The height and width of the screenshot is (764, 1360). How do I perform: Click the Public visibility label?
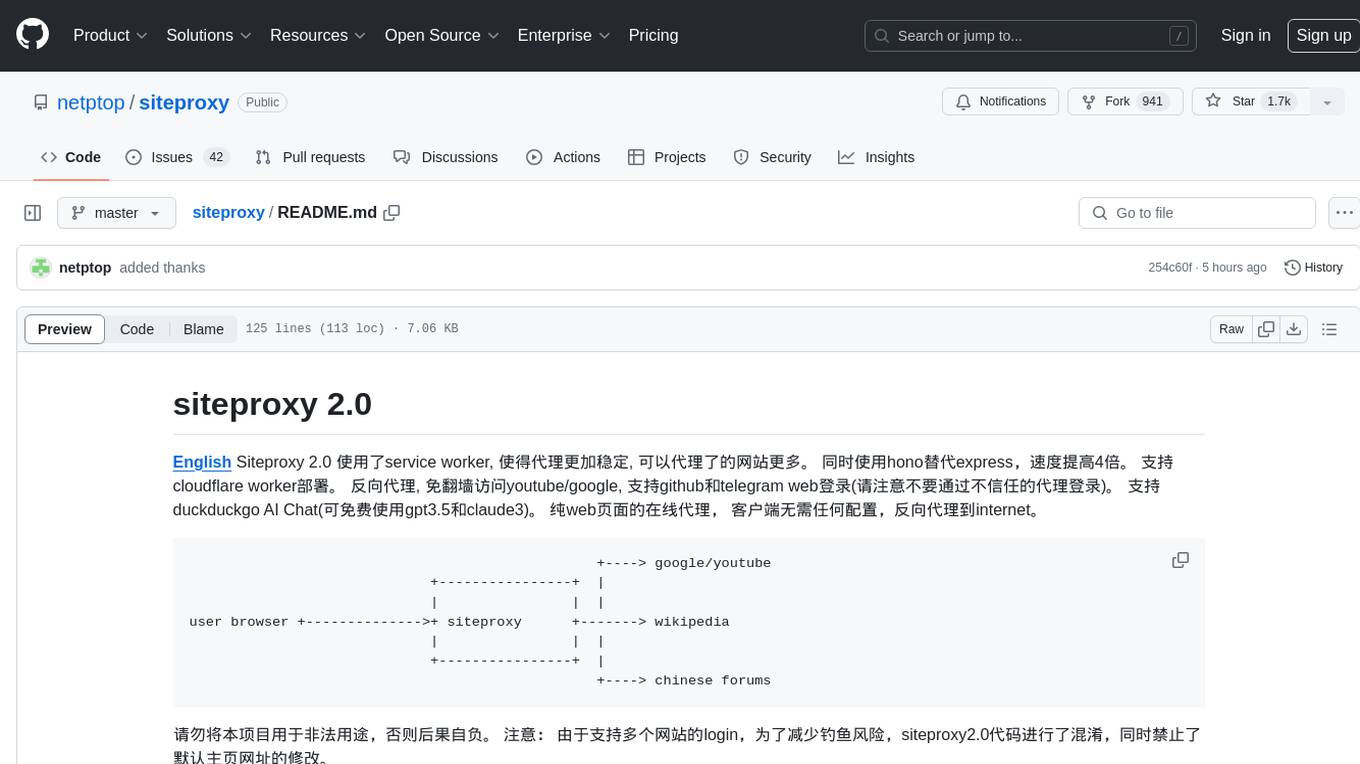pos(263,102)
